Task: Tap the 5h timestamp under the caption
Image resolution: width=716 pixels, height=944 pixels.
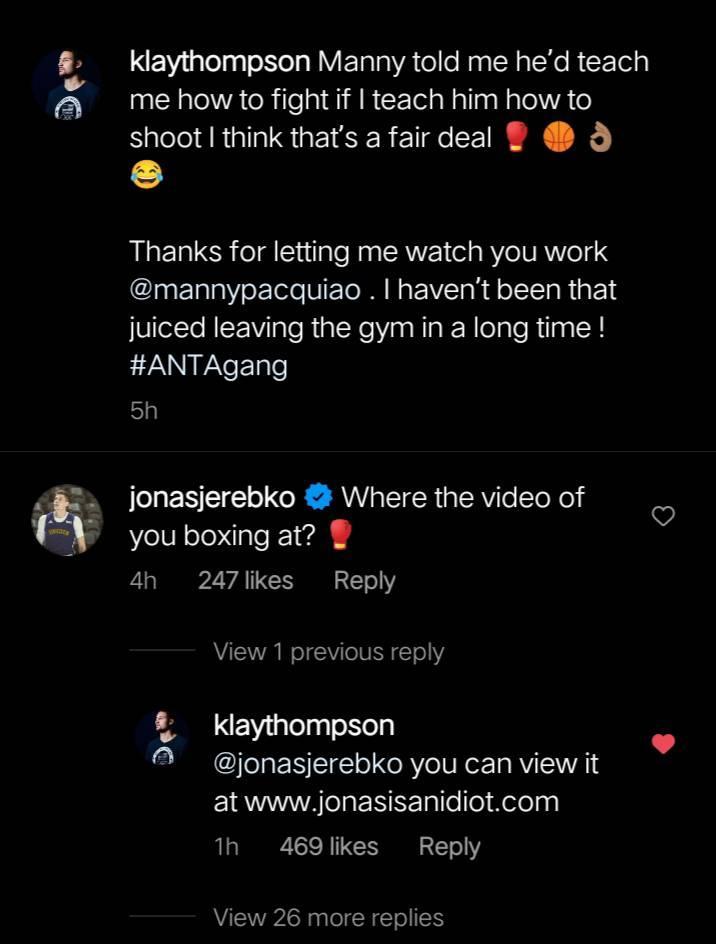Action: pos(144,411)
